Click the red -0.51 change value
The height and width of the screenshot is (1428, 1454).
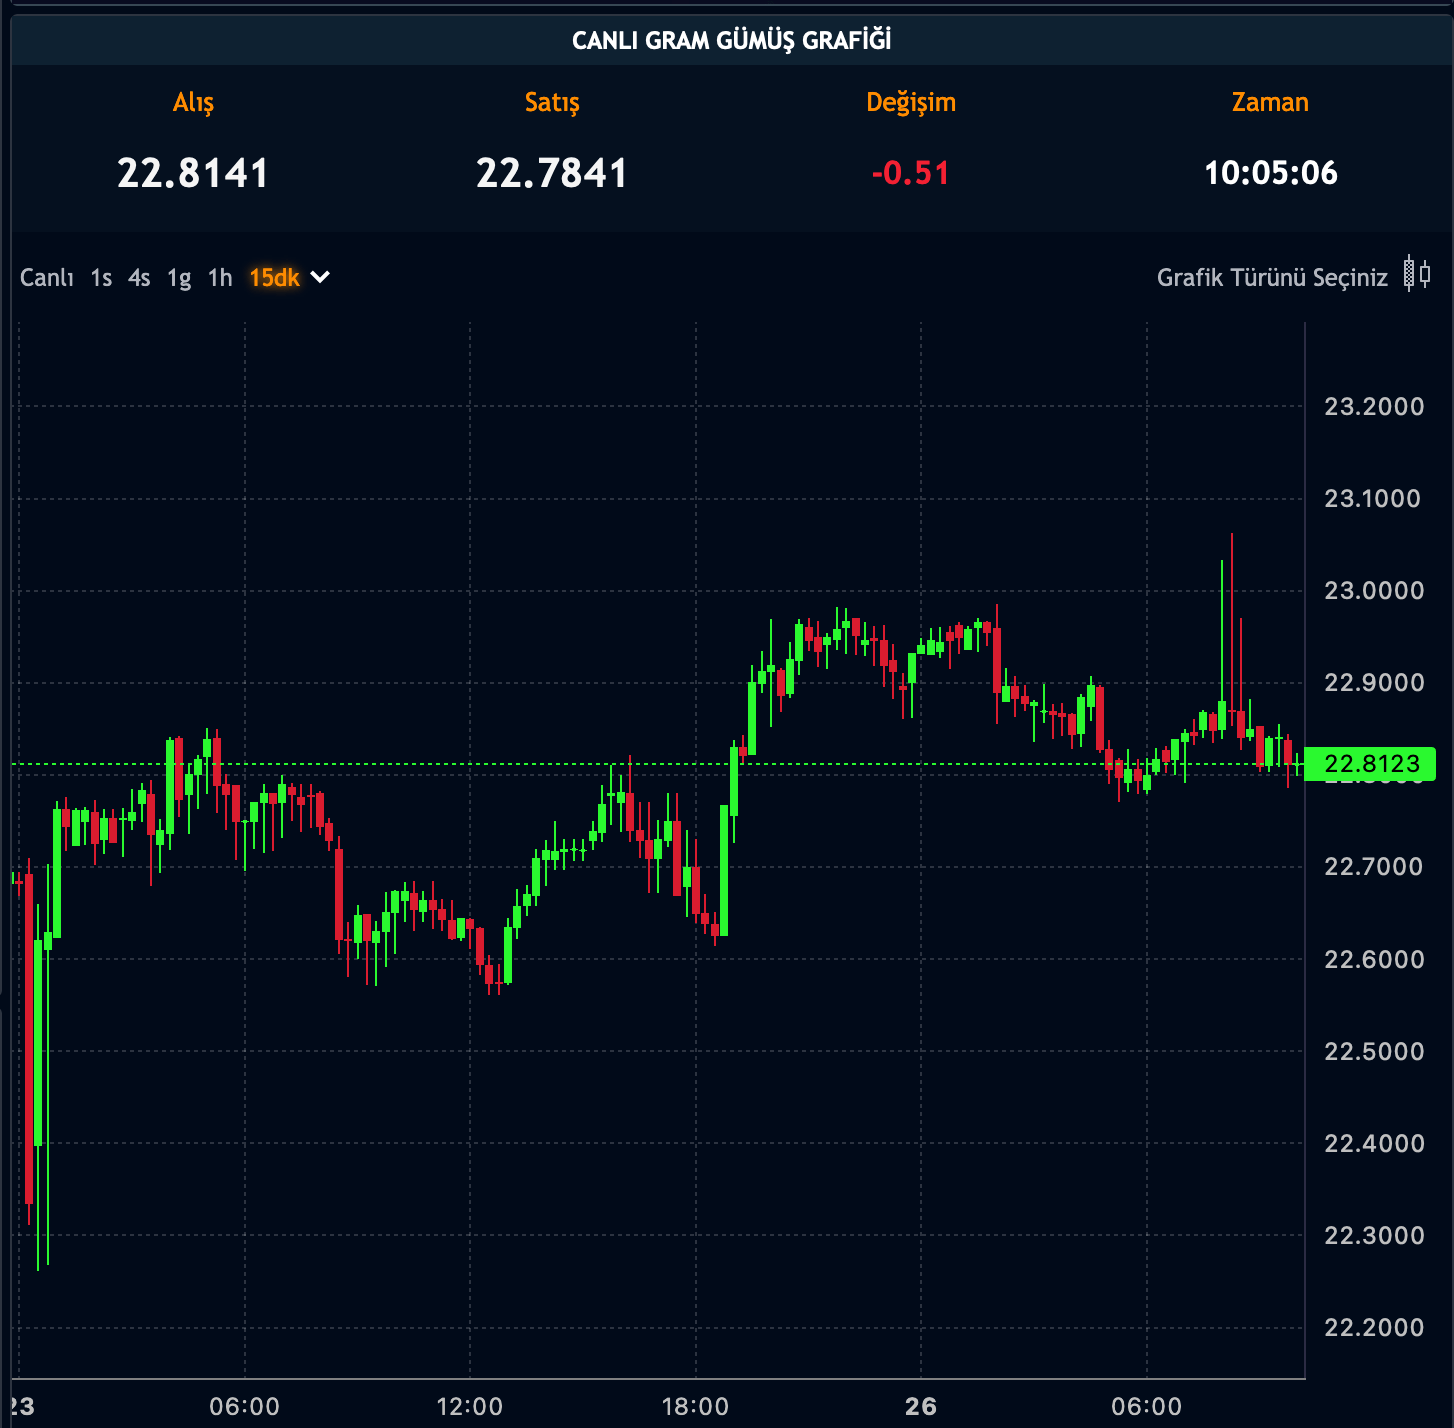(x=910, y=173)
